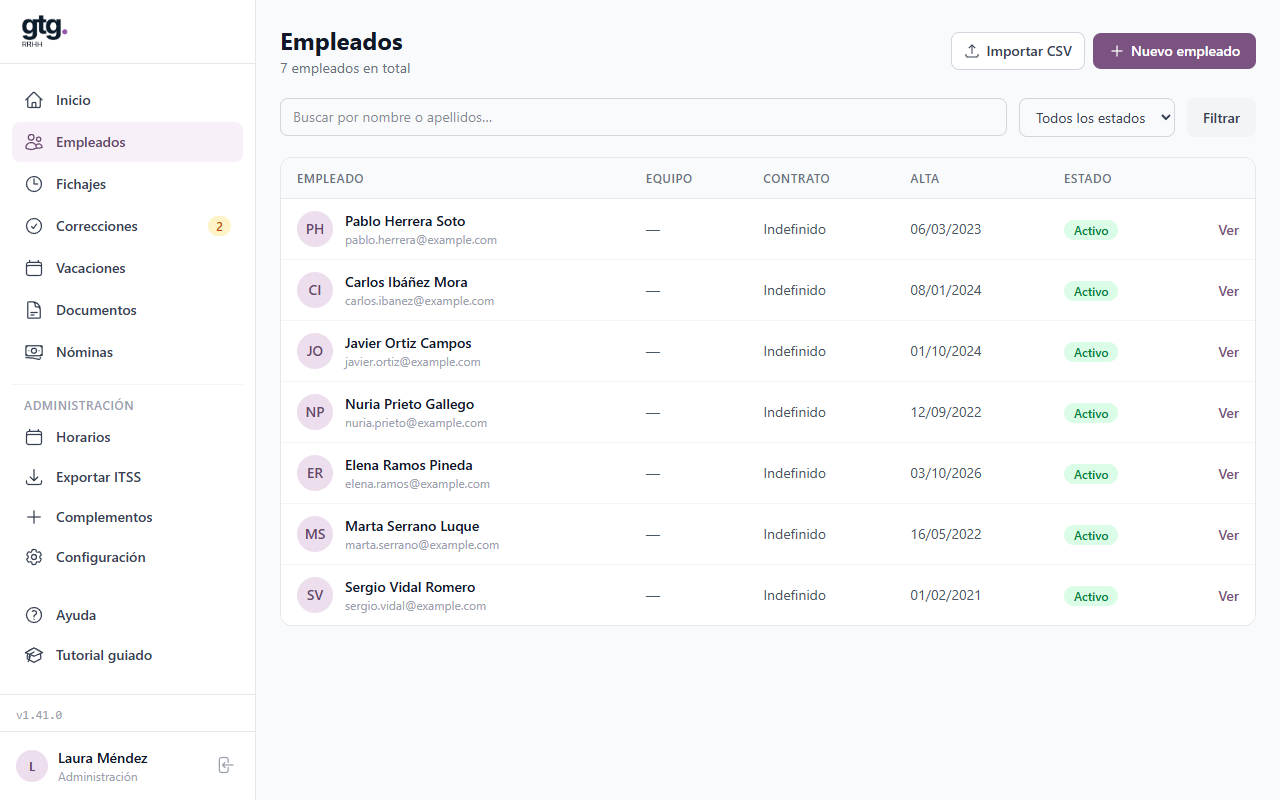Go to the Fichajes section

[127, 184]
